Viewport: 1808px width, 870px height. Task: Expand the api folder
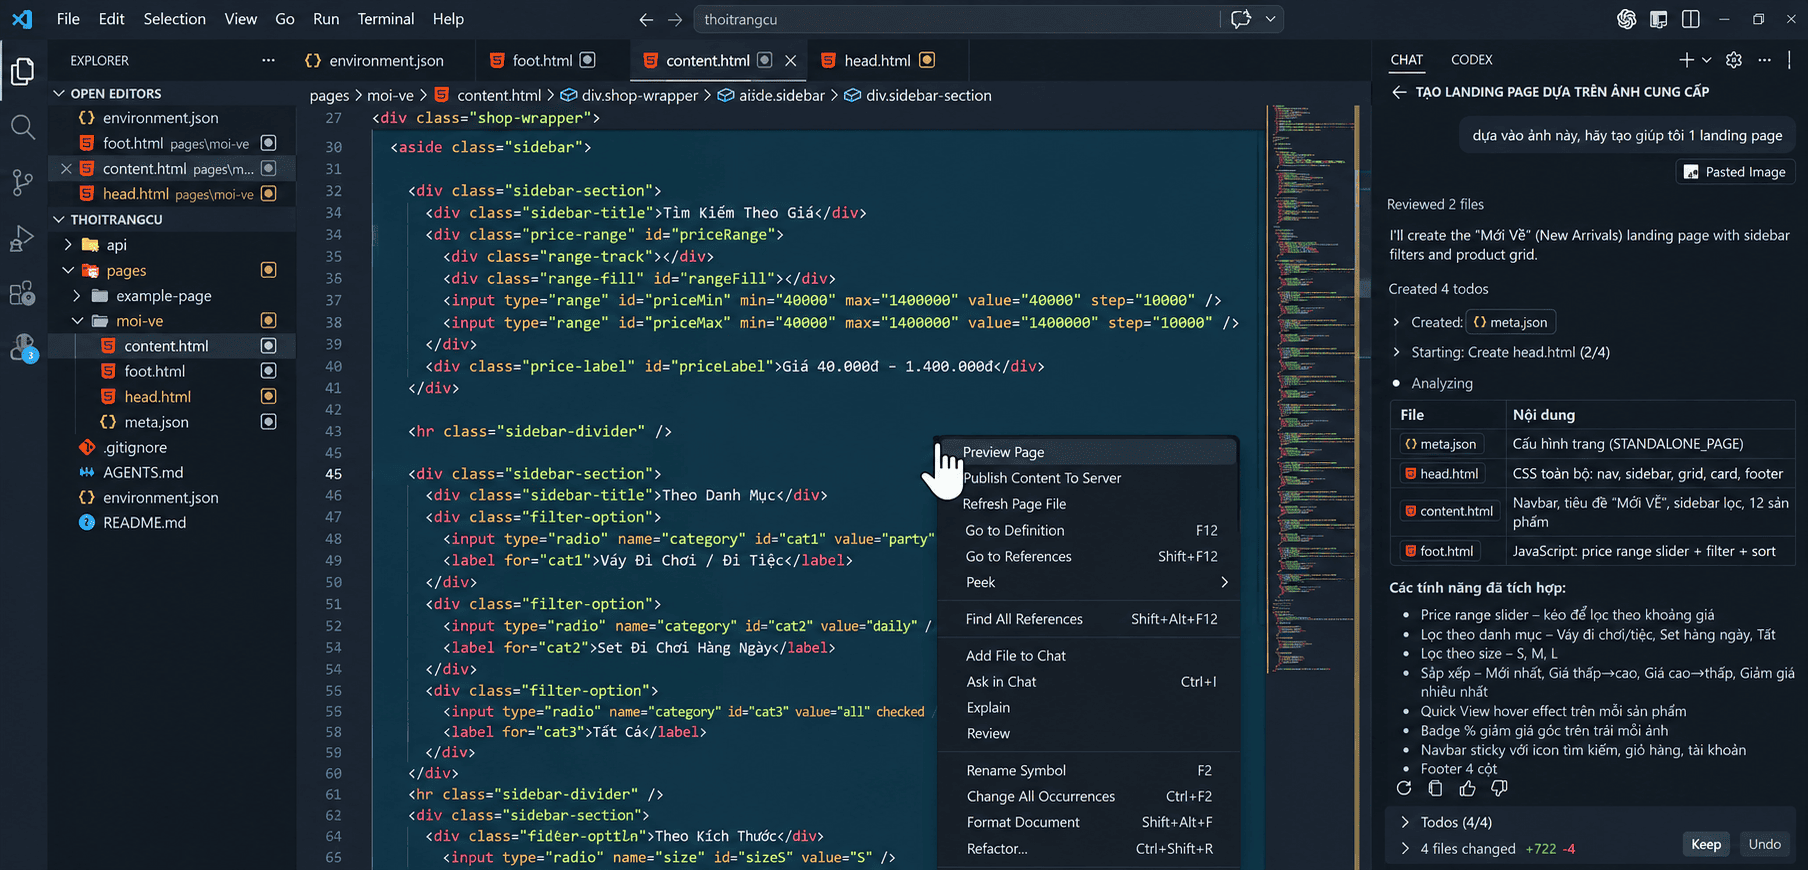click(68, 245)
